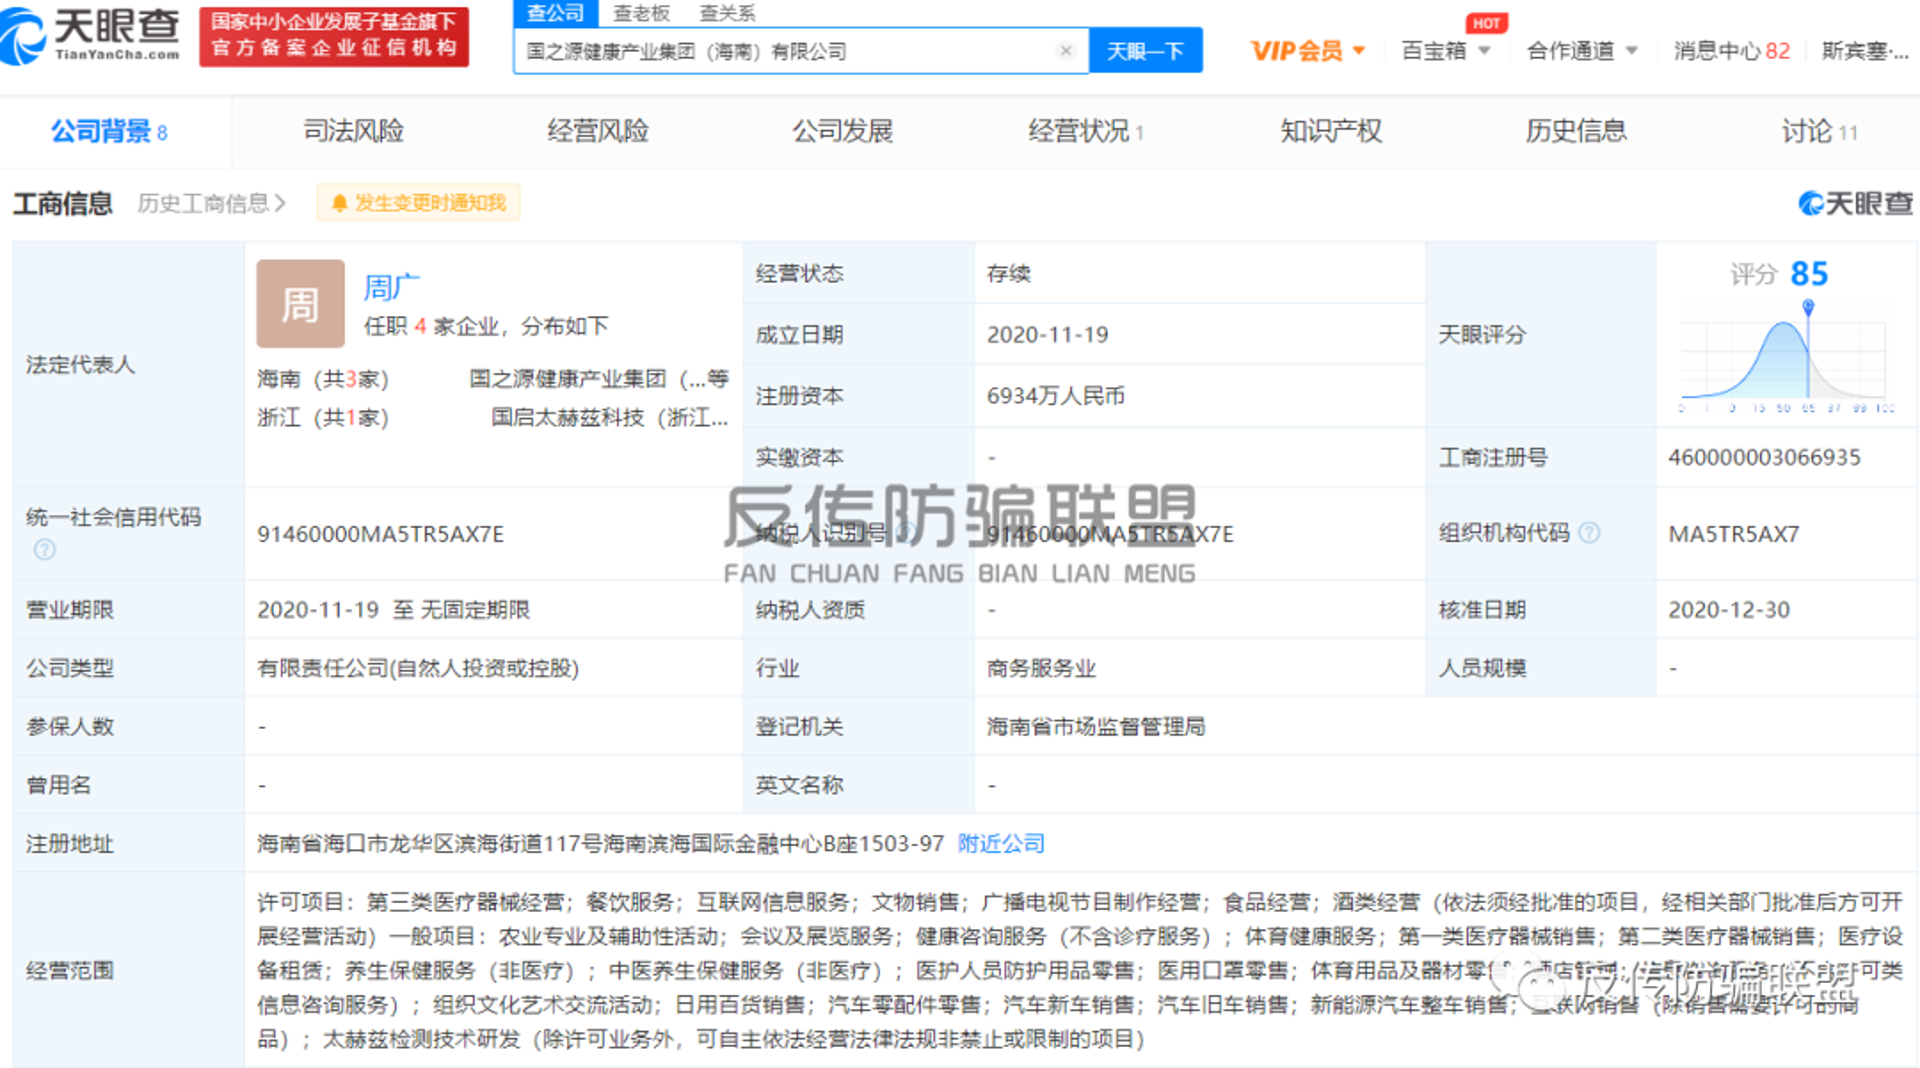Image resolution: width=1920 pixels, height=1068 pixels.
Task: Click the 附近公司 link
Action: pyautogui.click(x=1001, y=843)
